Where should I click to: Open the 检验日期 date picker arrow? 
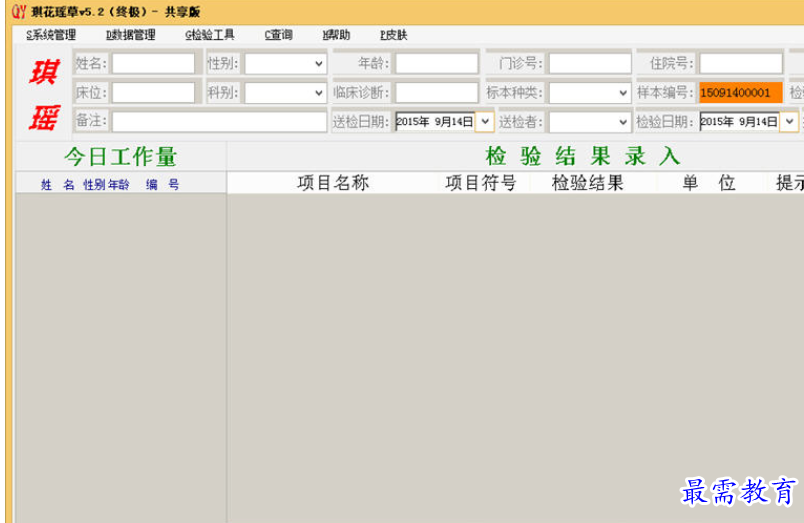789,122
